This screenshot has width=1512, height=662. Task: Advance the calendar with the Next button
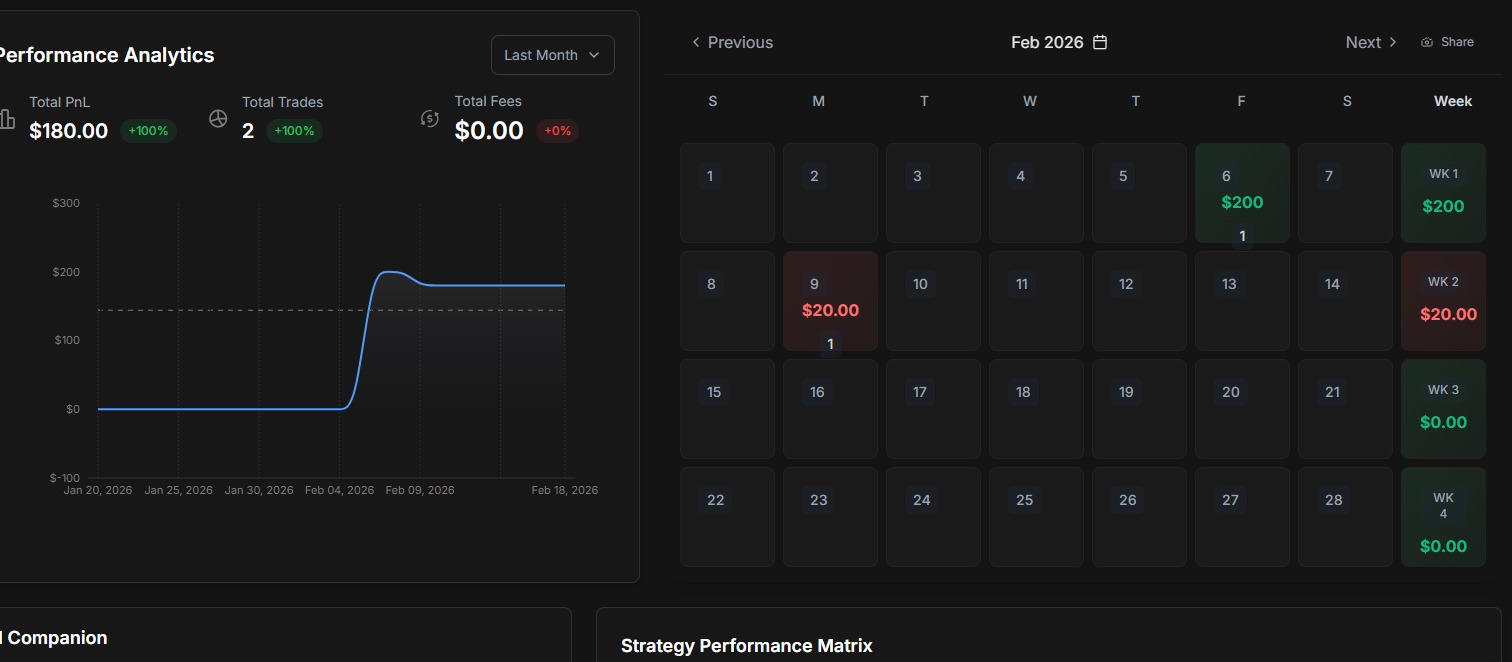tap(1363, 42)
